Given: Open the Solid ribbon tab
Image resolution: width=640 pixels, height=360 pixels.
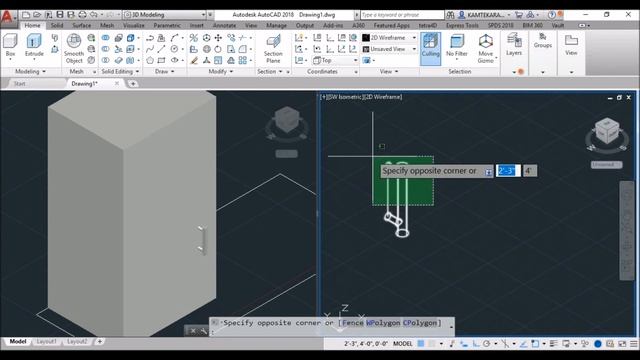Looking at the screenshot, I should [57, 25].
